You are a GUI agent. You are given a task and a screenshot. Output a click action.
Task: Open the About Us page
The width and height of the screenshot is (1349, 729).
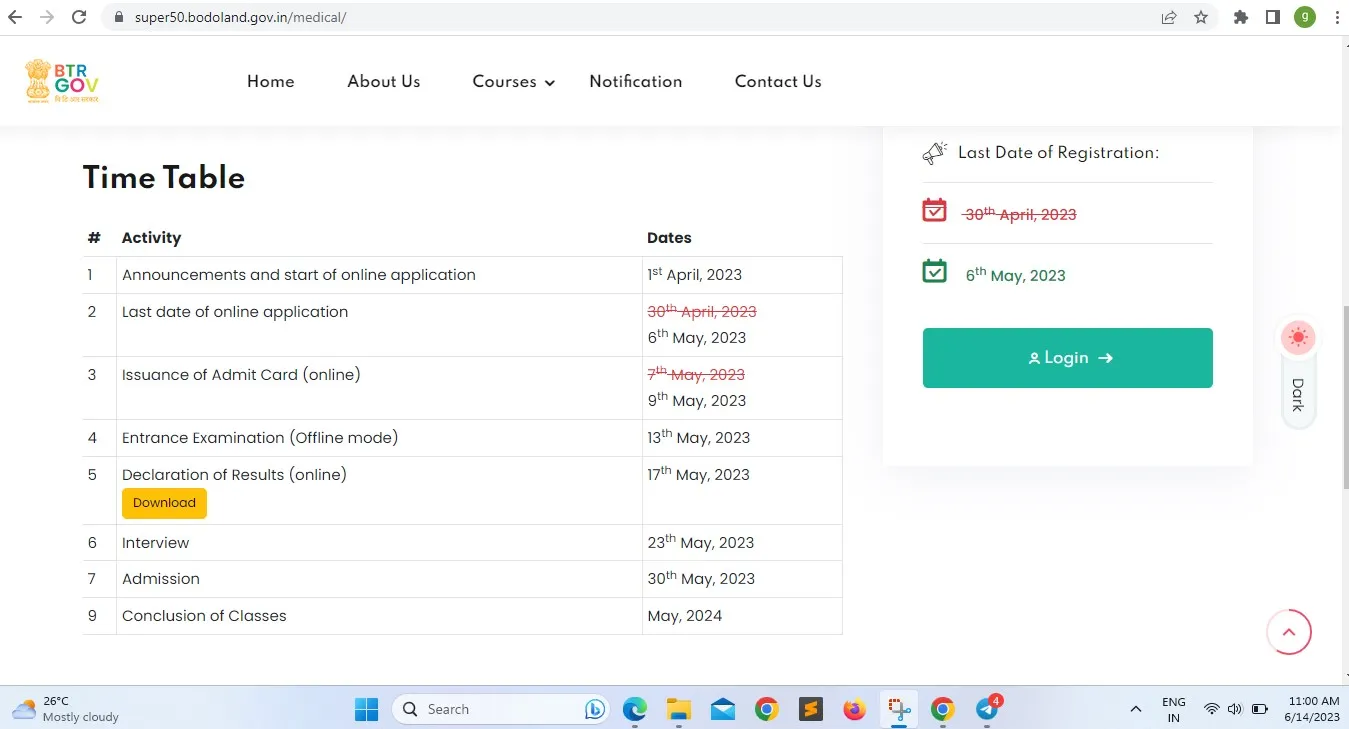383,82
